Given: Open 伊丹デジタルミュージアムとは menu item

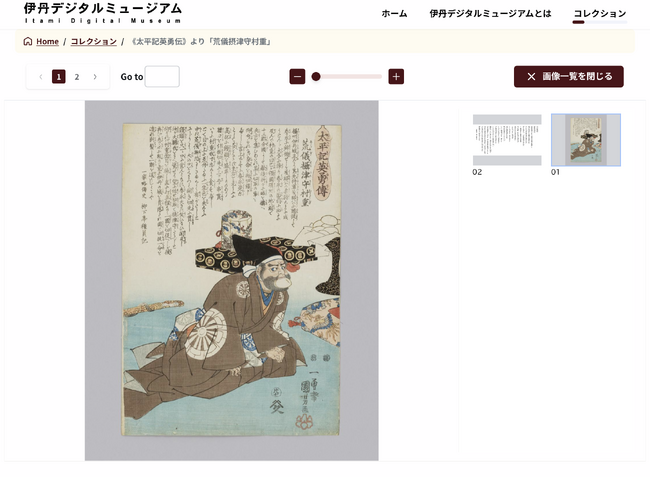Looking at the screenshot, I should tap(490, 14).
